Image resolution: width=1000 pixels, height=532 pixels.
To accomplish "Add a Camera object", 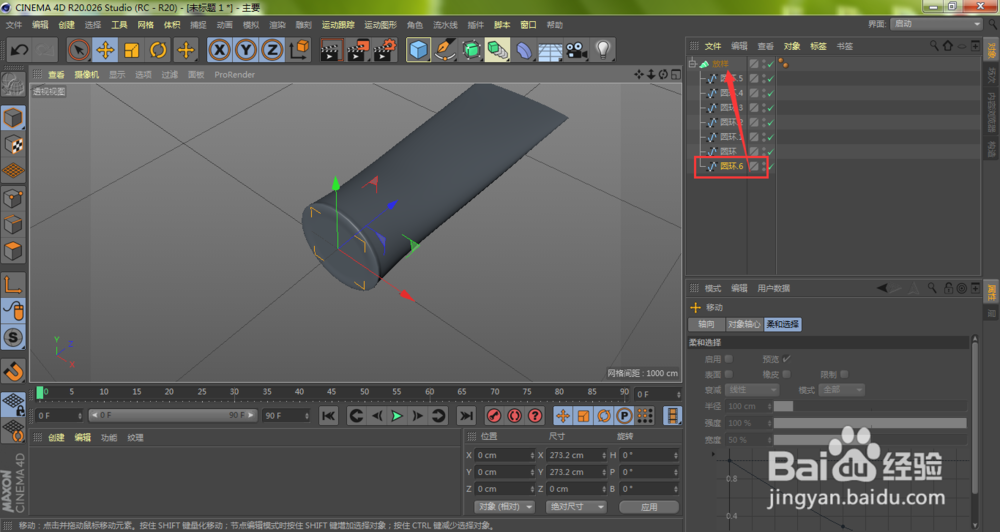I will pos(577,49).
